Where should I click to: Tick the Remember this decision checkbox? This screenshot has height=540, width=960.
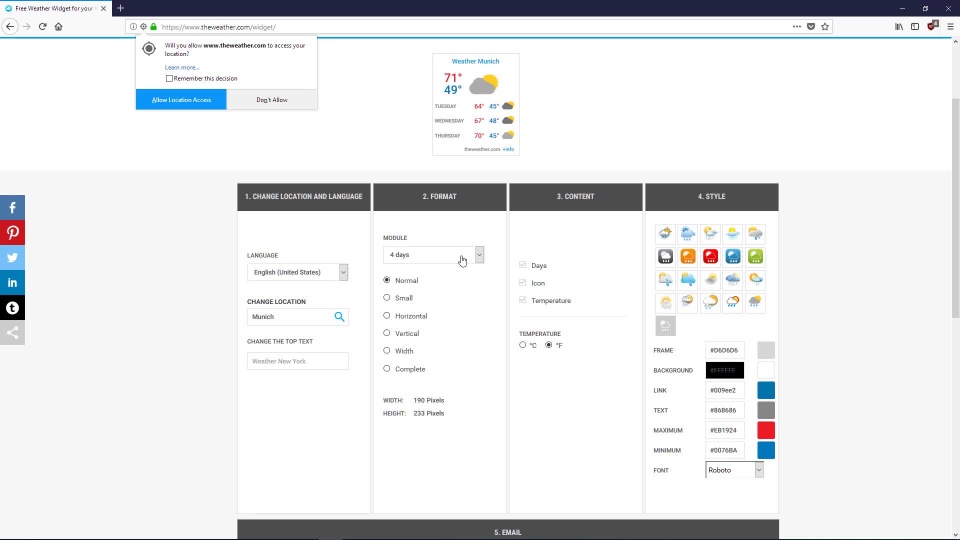coord(169,78)
